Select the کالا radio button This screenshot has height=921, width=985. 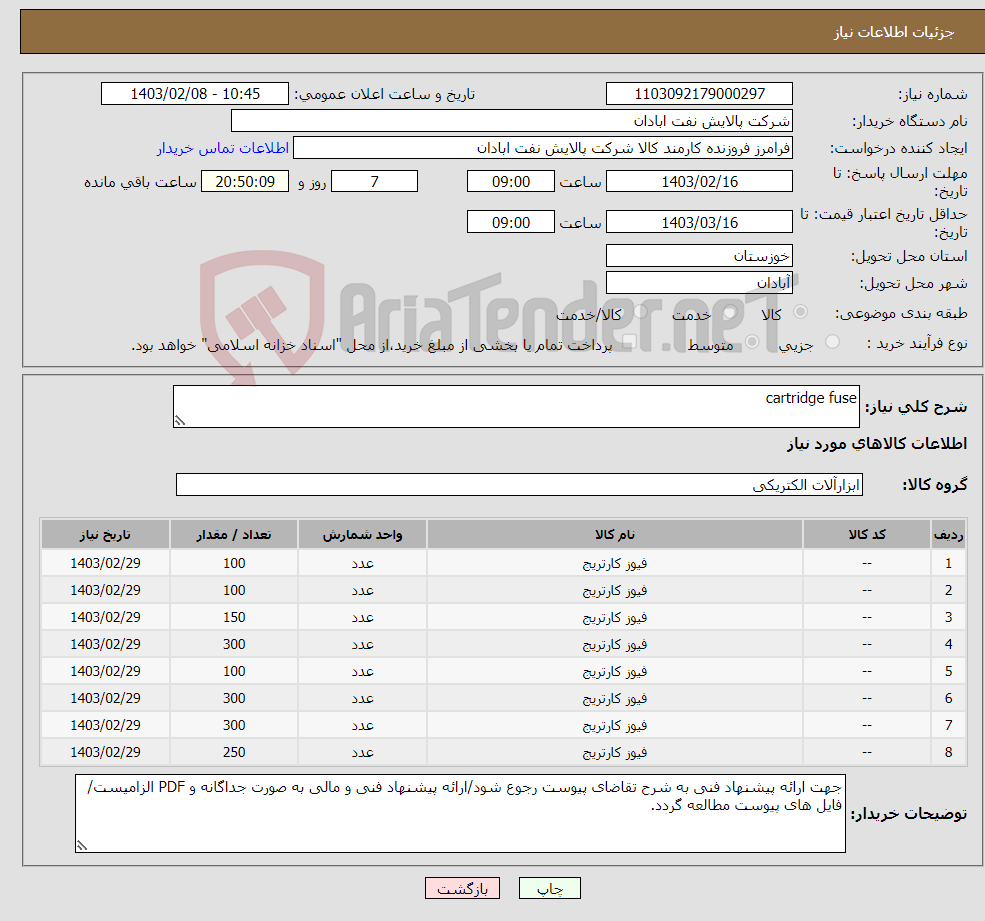tap(800, 312)
